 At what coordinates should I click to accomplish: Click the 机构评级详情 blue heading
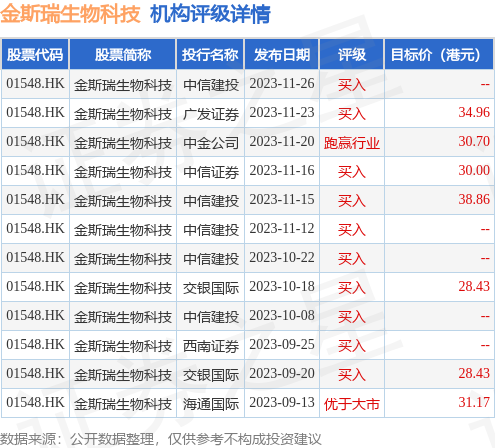pyautogui.click(x=210, y=14)
